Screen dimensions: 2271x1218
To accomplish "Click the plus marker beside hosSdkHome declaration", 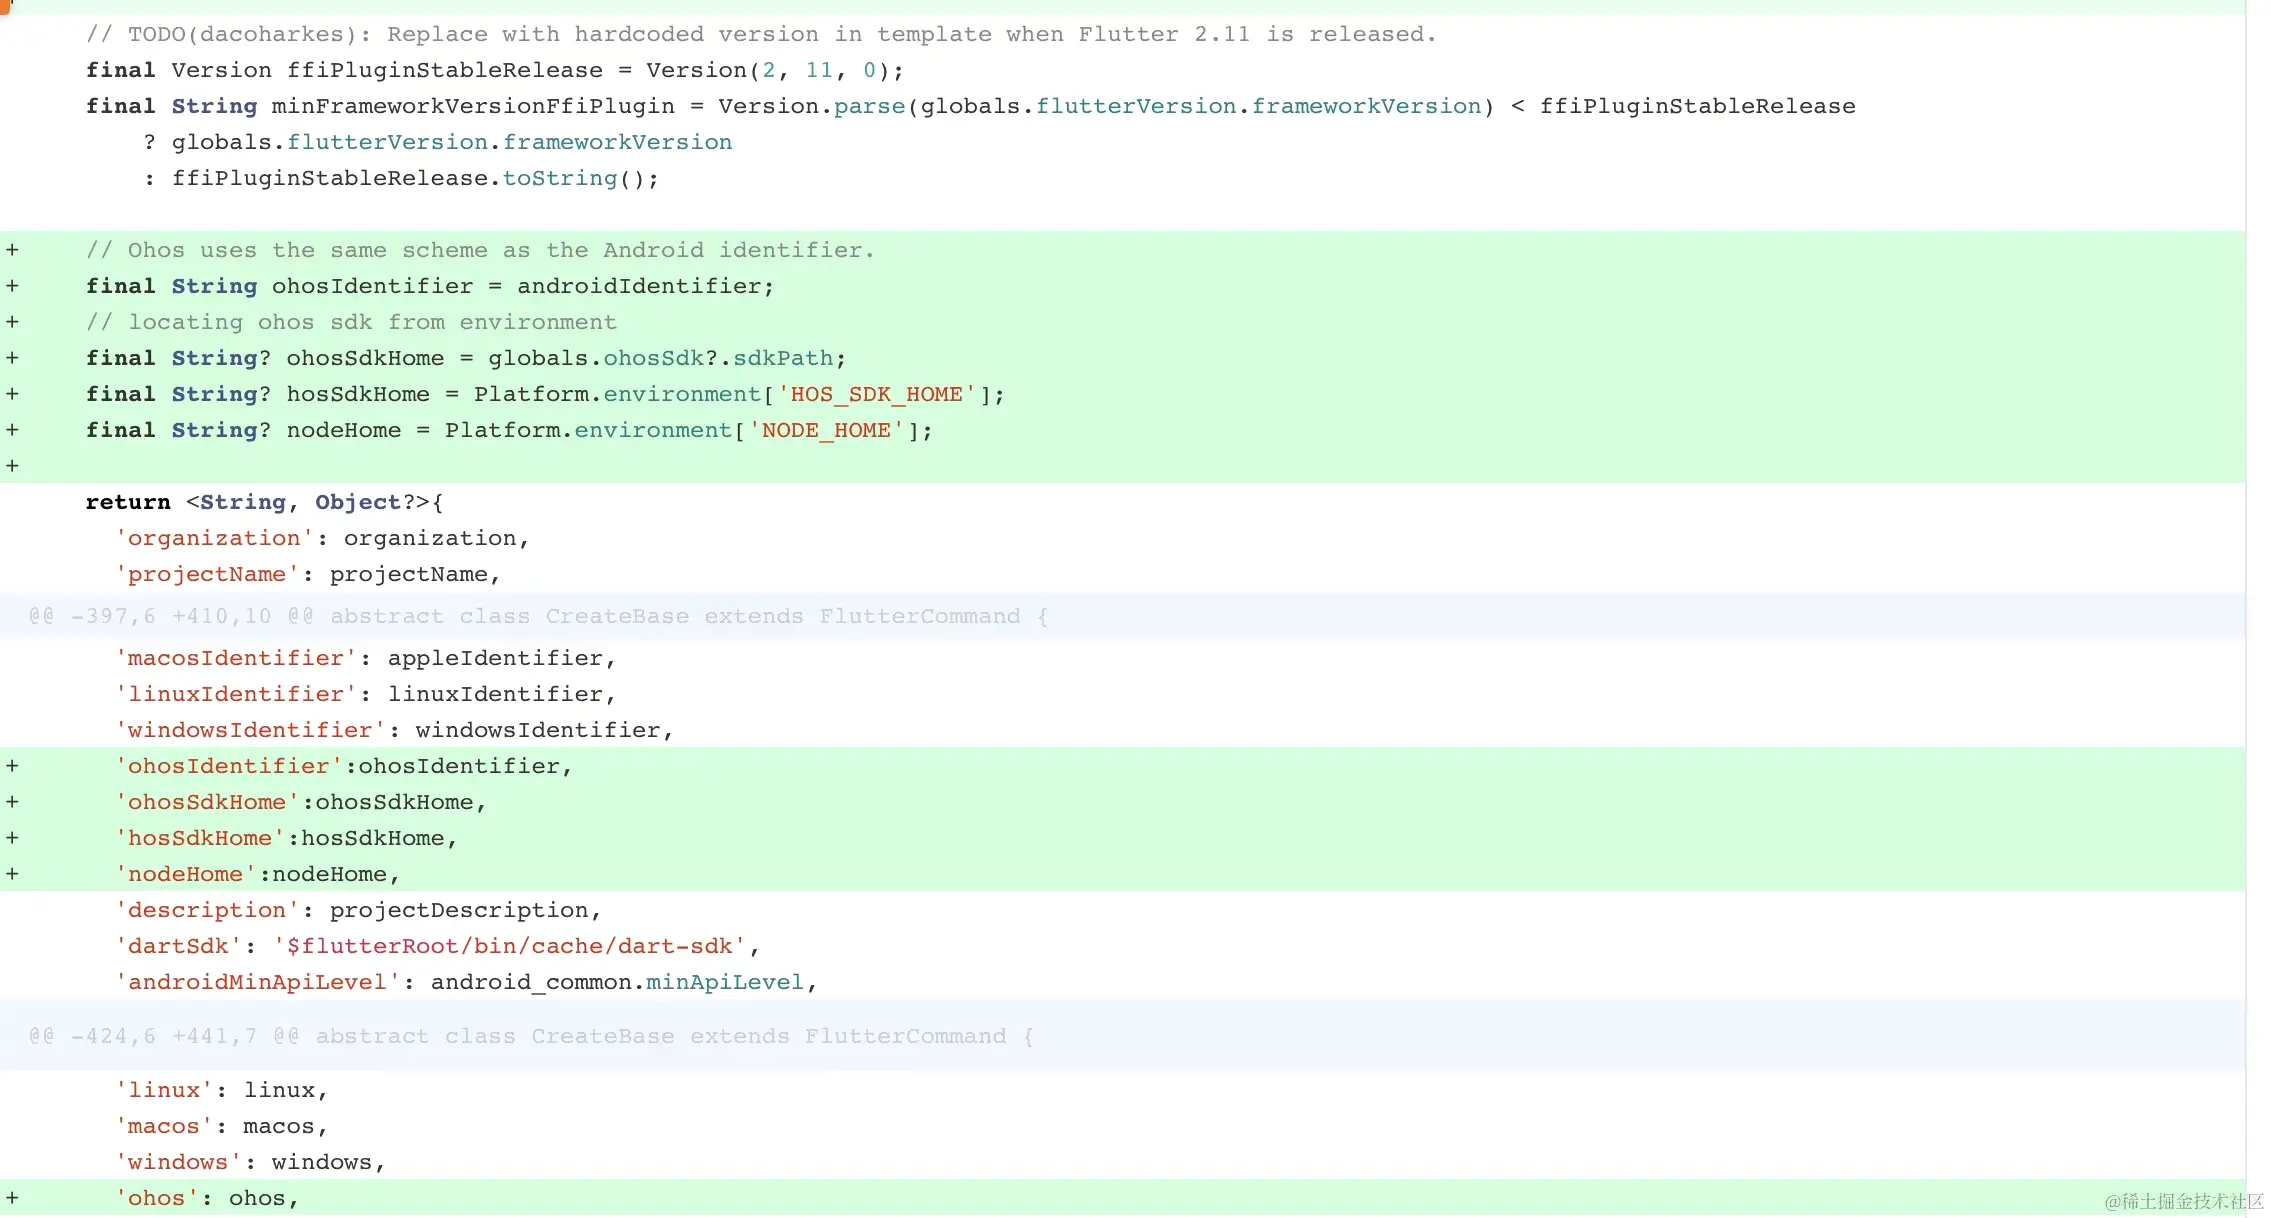I will (x=12, y=394).
